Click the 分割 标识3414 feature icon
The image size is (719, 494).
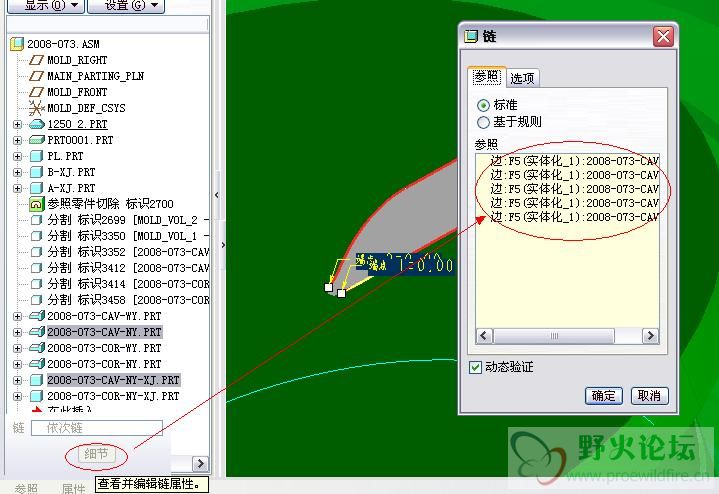(36, 284)
